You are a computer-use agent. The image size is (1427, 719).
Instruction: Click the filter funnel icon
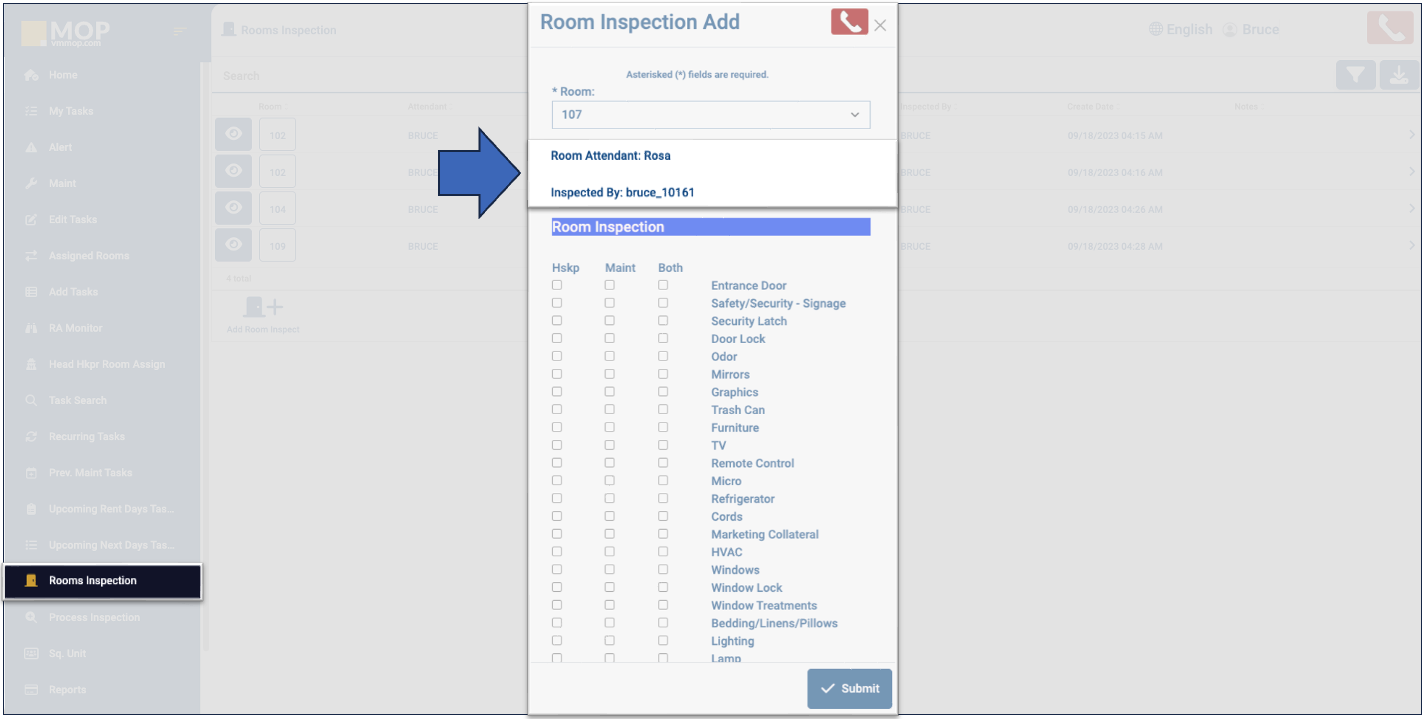1355,75
